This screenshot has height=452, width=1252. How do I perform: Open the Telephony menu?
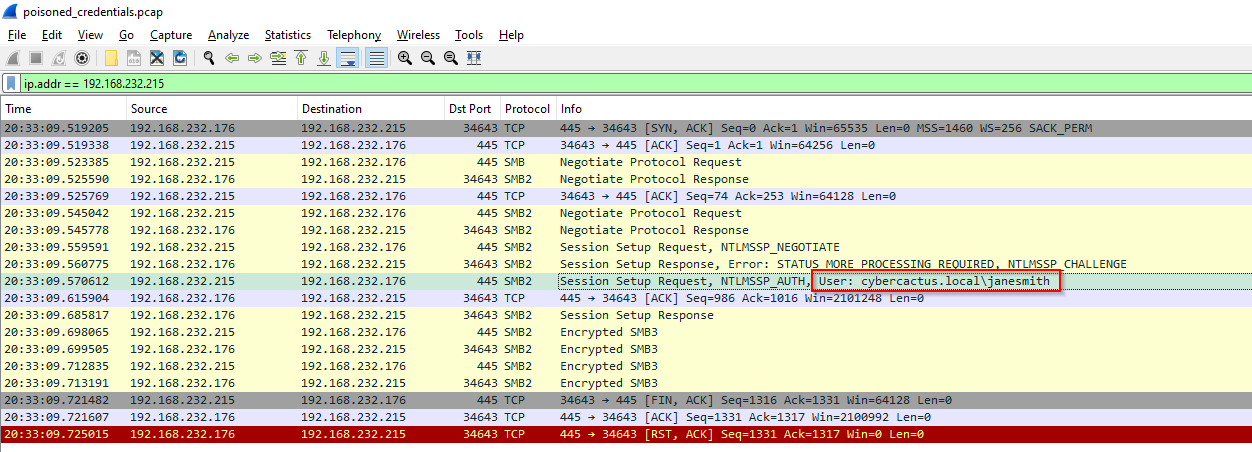click(354, 35)
